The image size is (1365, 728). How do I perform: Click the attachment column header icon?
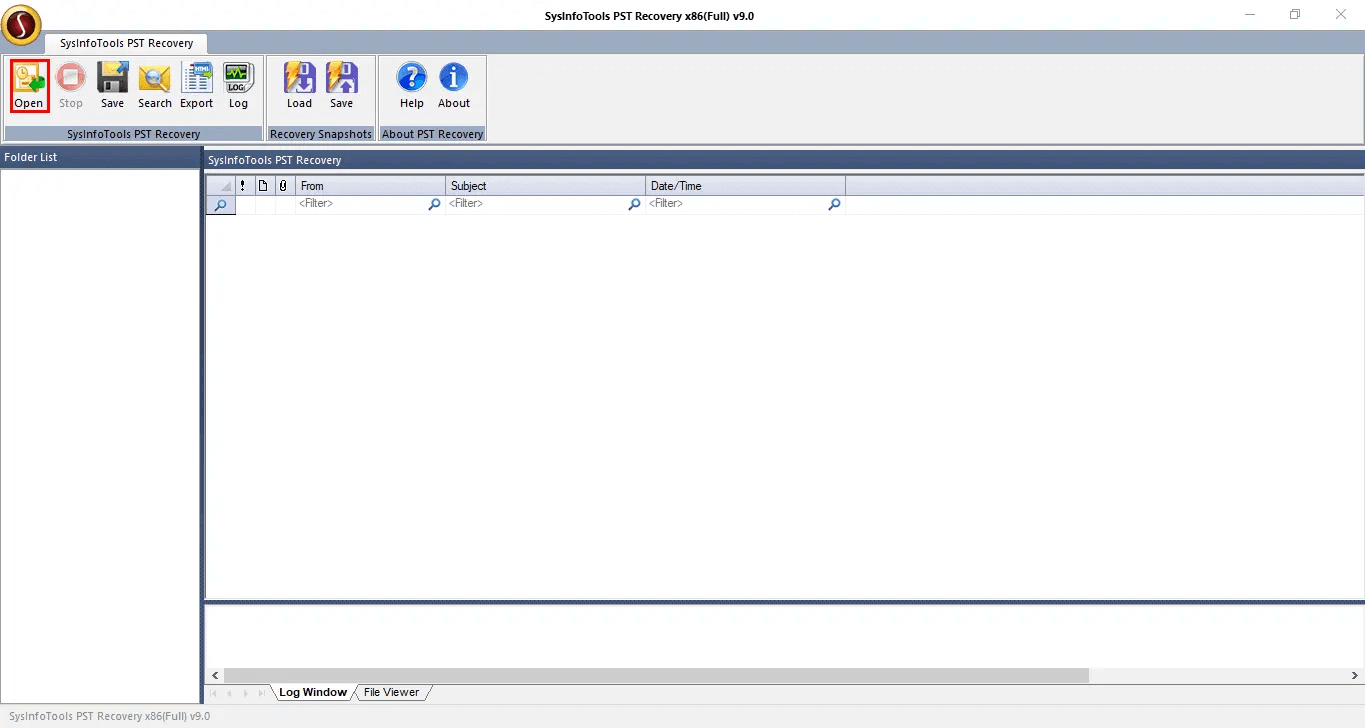283,186
